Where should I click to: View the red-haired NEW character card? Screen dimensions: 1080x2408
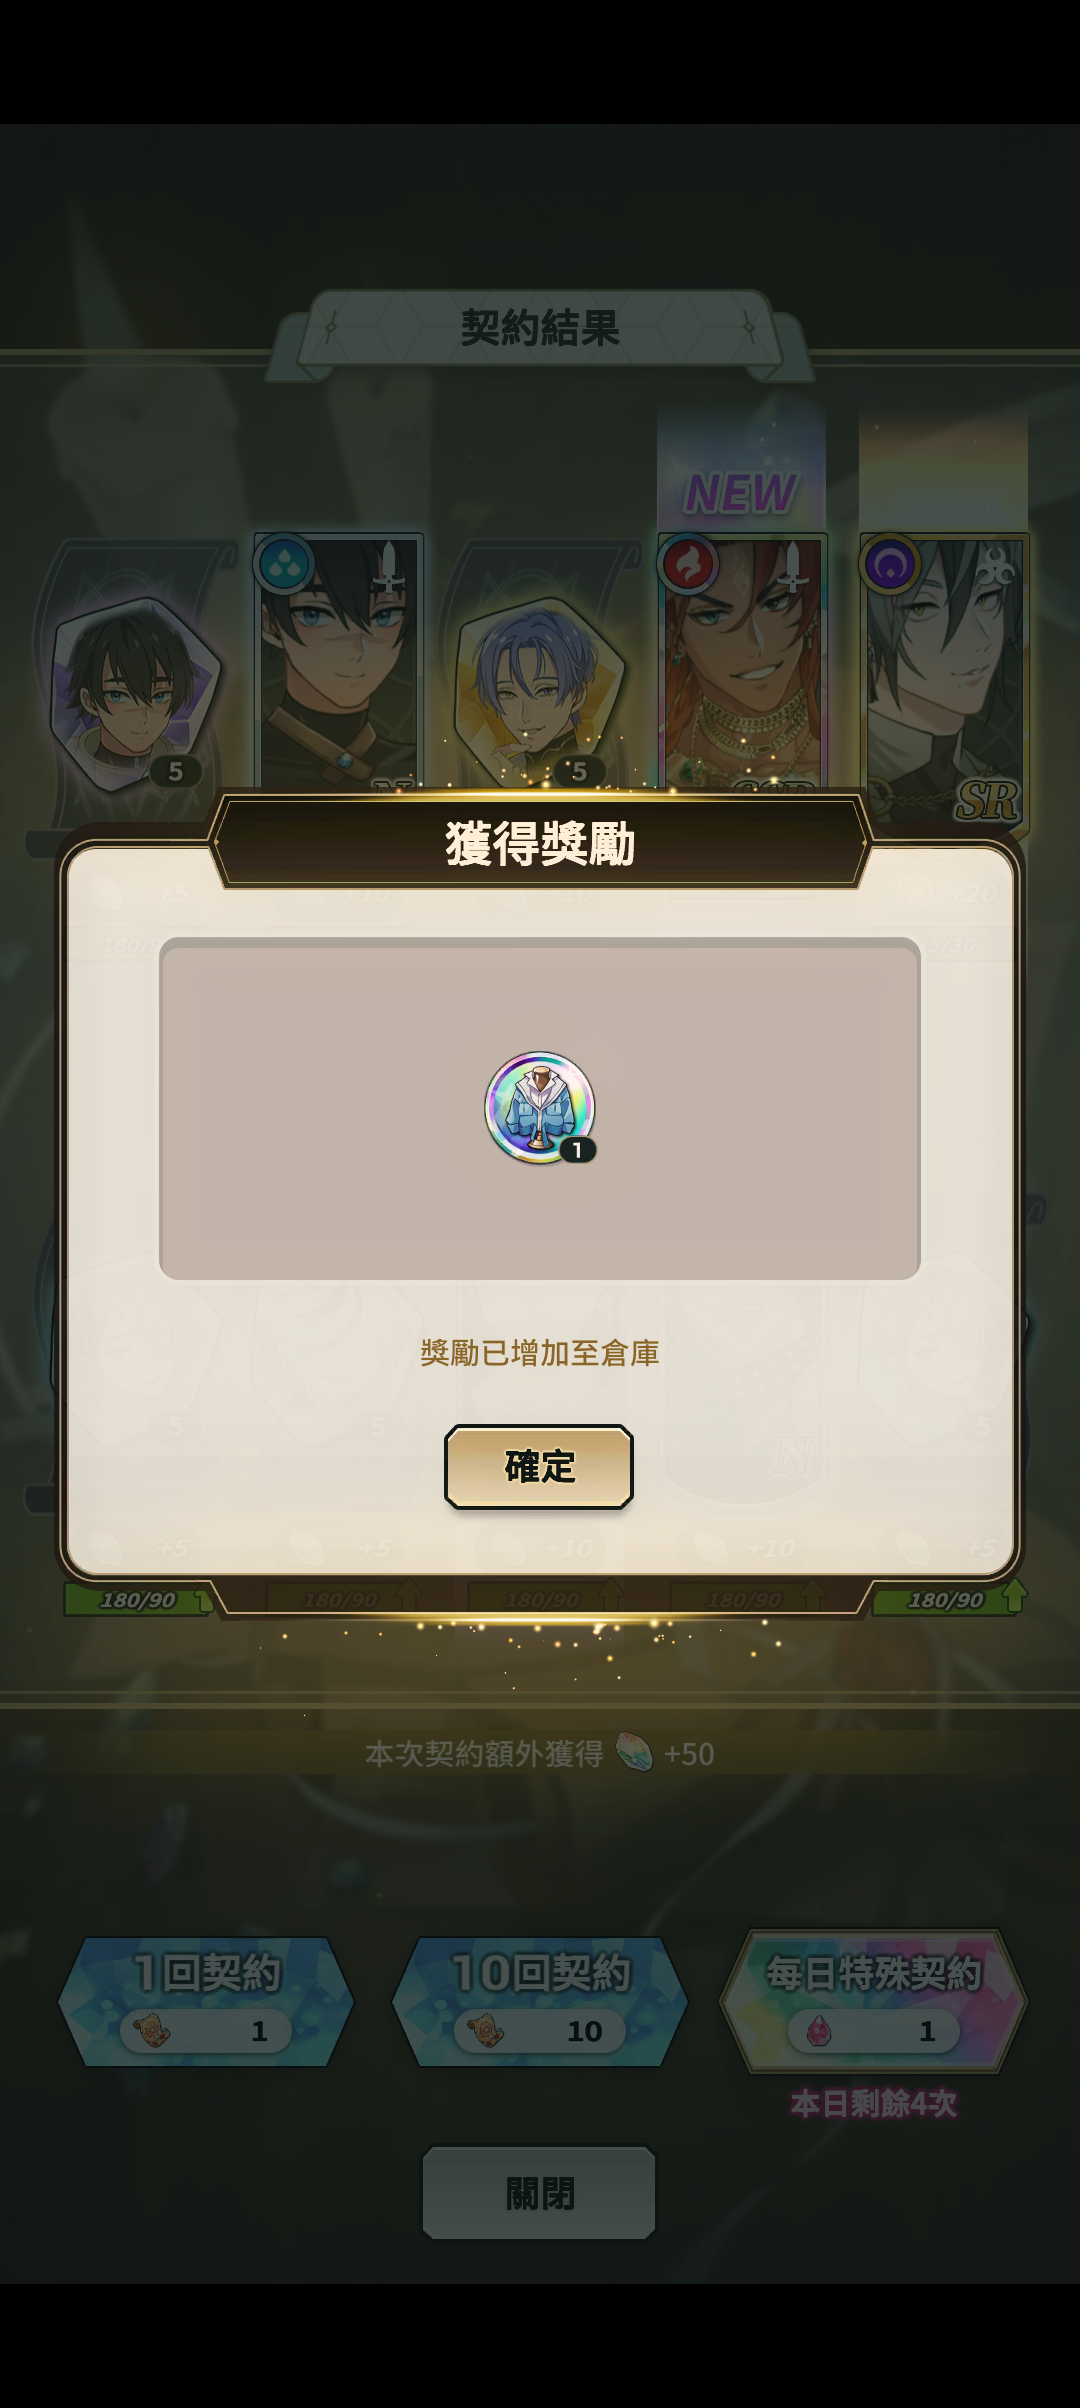pos(742,665)
